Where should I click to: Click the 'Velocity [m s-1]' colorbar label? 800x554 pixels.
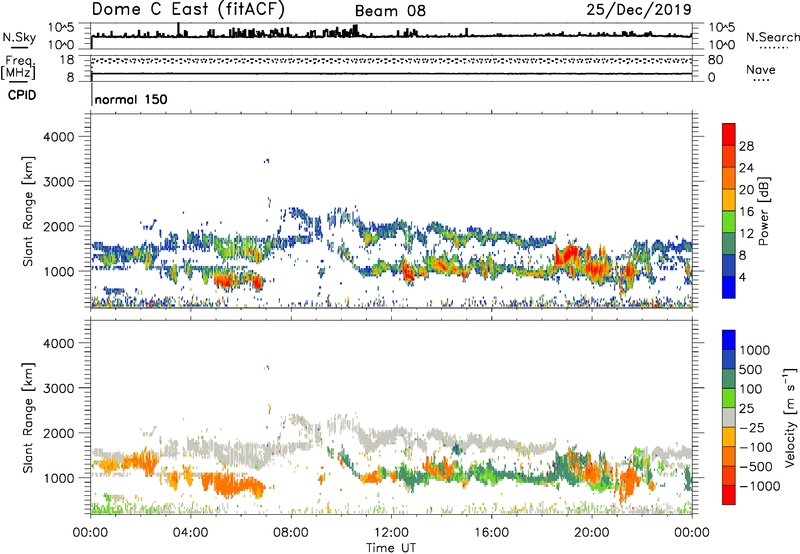790,417
